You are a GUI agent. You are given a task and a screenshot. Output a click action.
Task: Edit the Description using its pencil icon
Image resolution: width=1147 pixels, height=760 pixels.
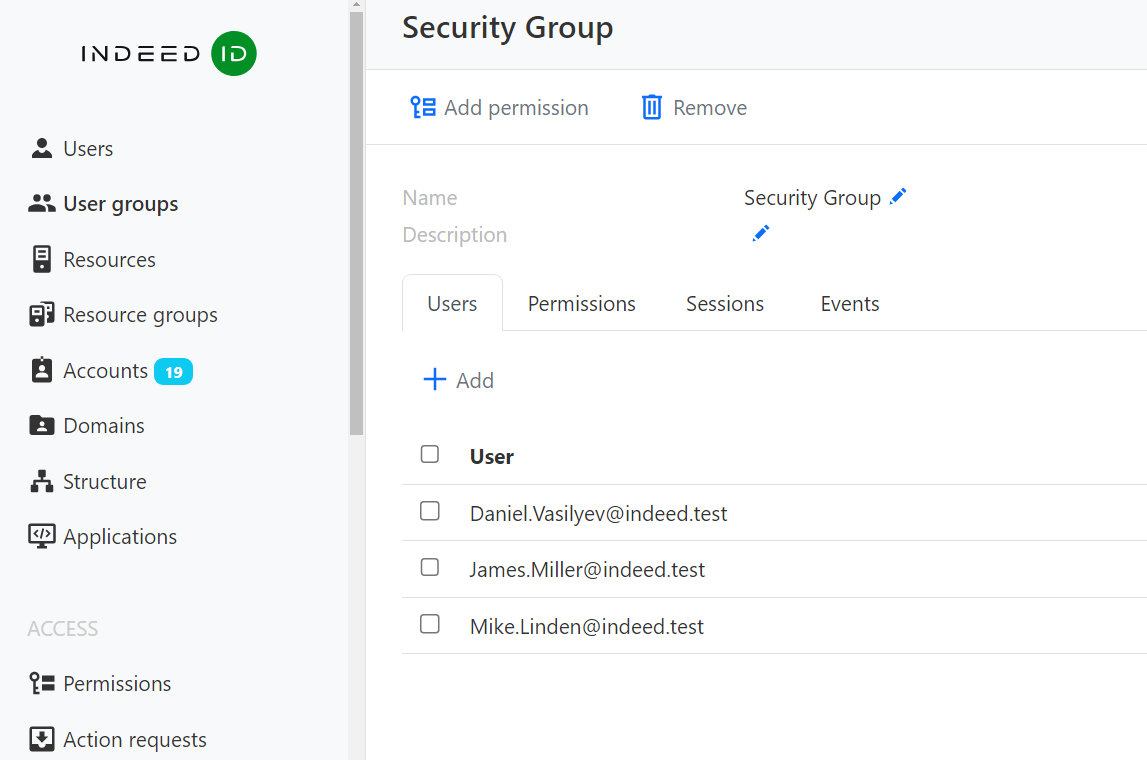pos(761,234)
